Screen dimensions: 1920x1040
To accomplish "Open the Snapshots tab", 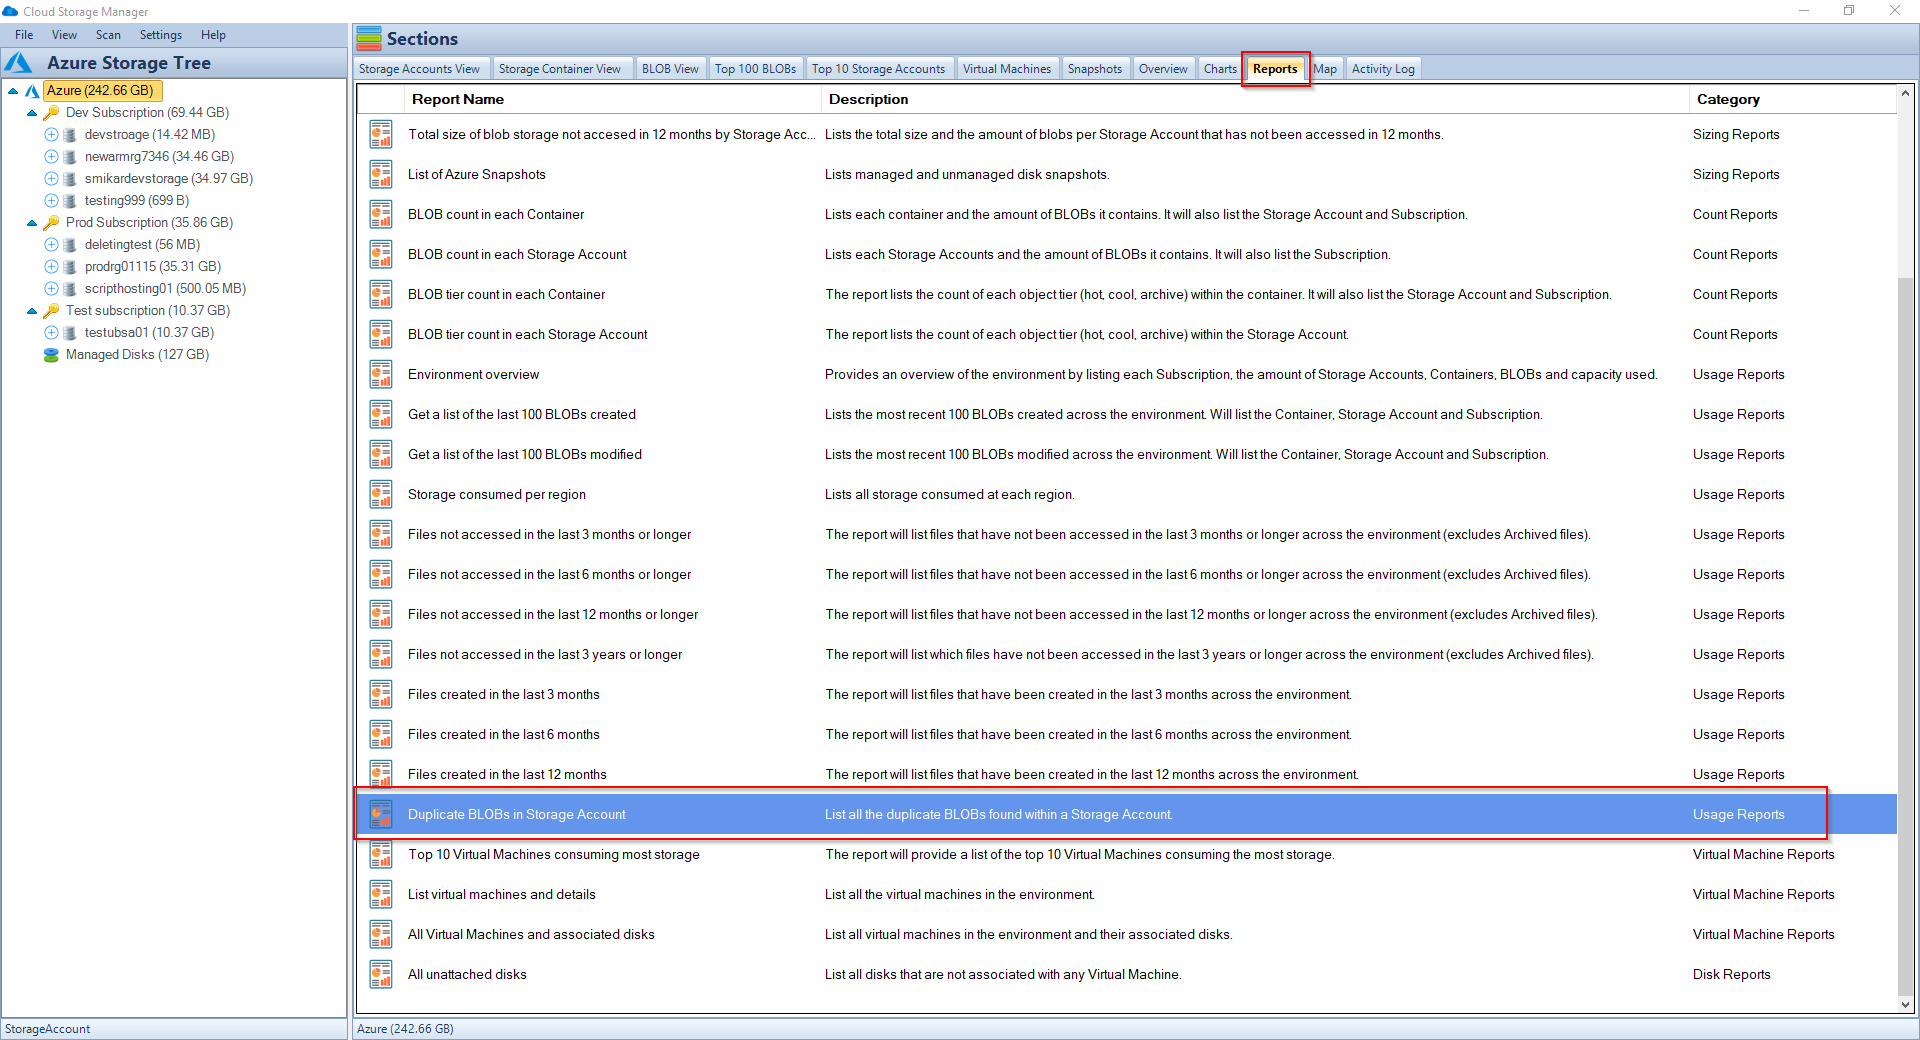I will point(1095,69).
